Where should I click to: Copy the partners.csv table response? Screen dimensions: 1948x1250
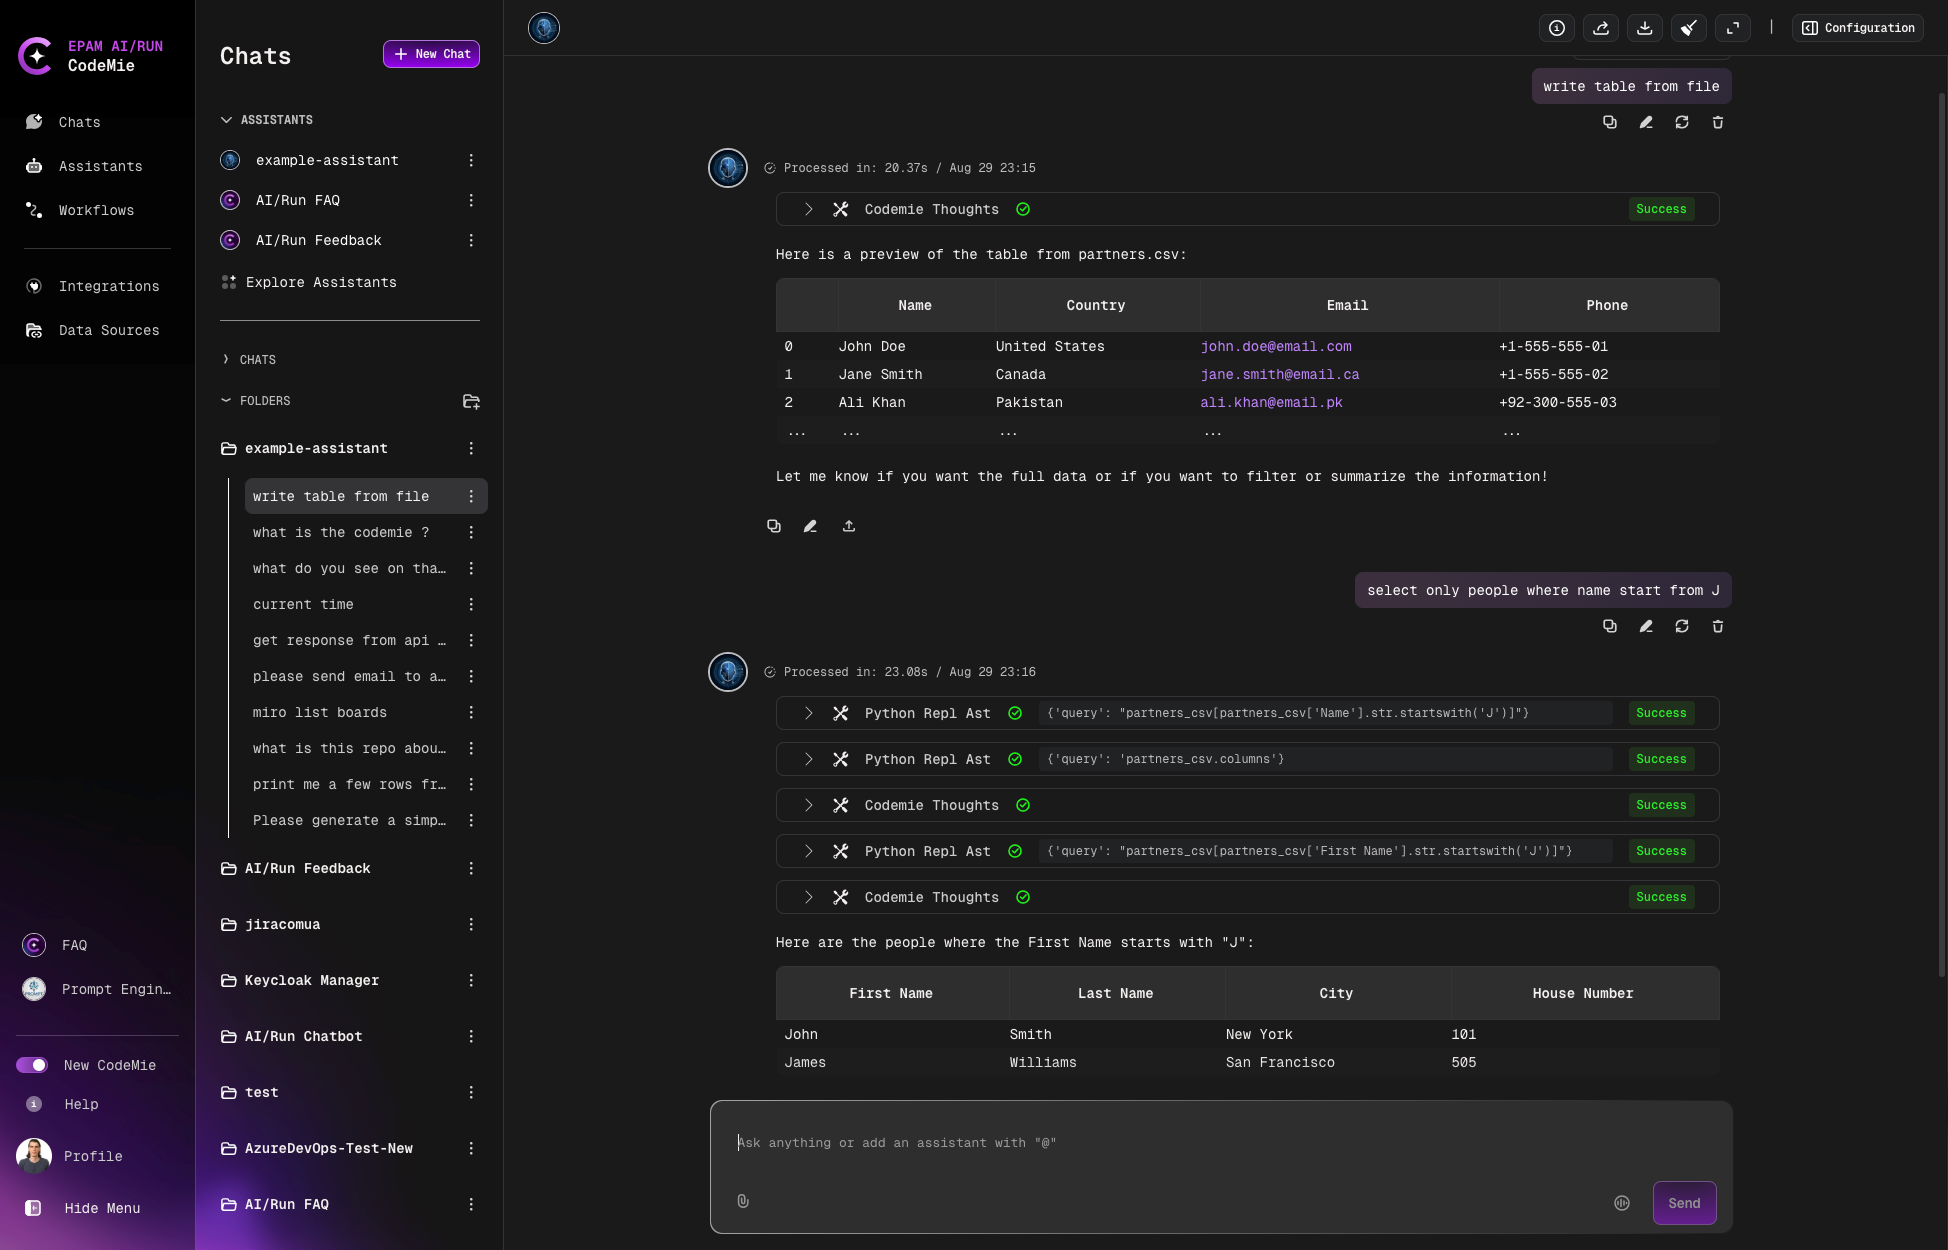pos(773,525)
